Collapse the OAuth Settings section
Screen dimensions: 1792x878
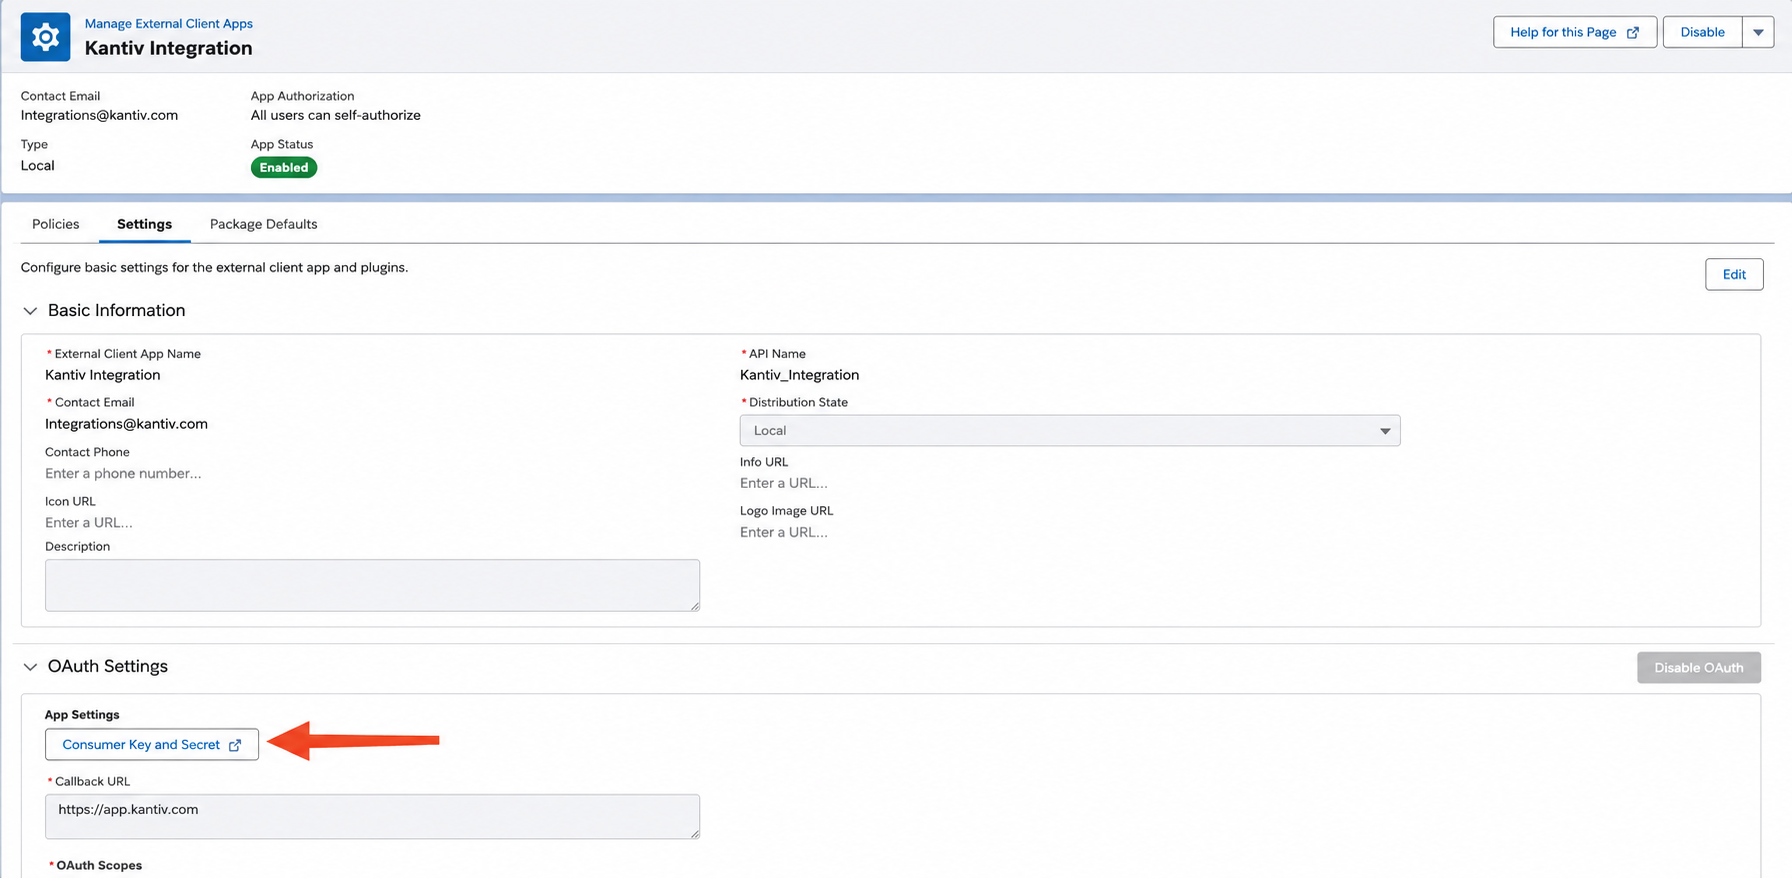30,667
